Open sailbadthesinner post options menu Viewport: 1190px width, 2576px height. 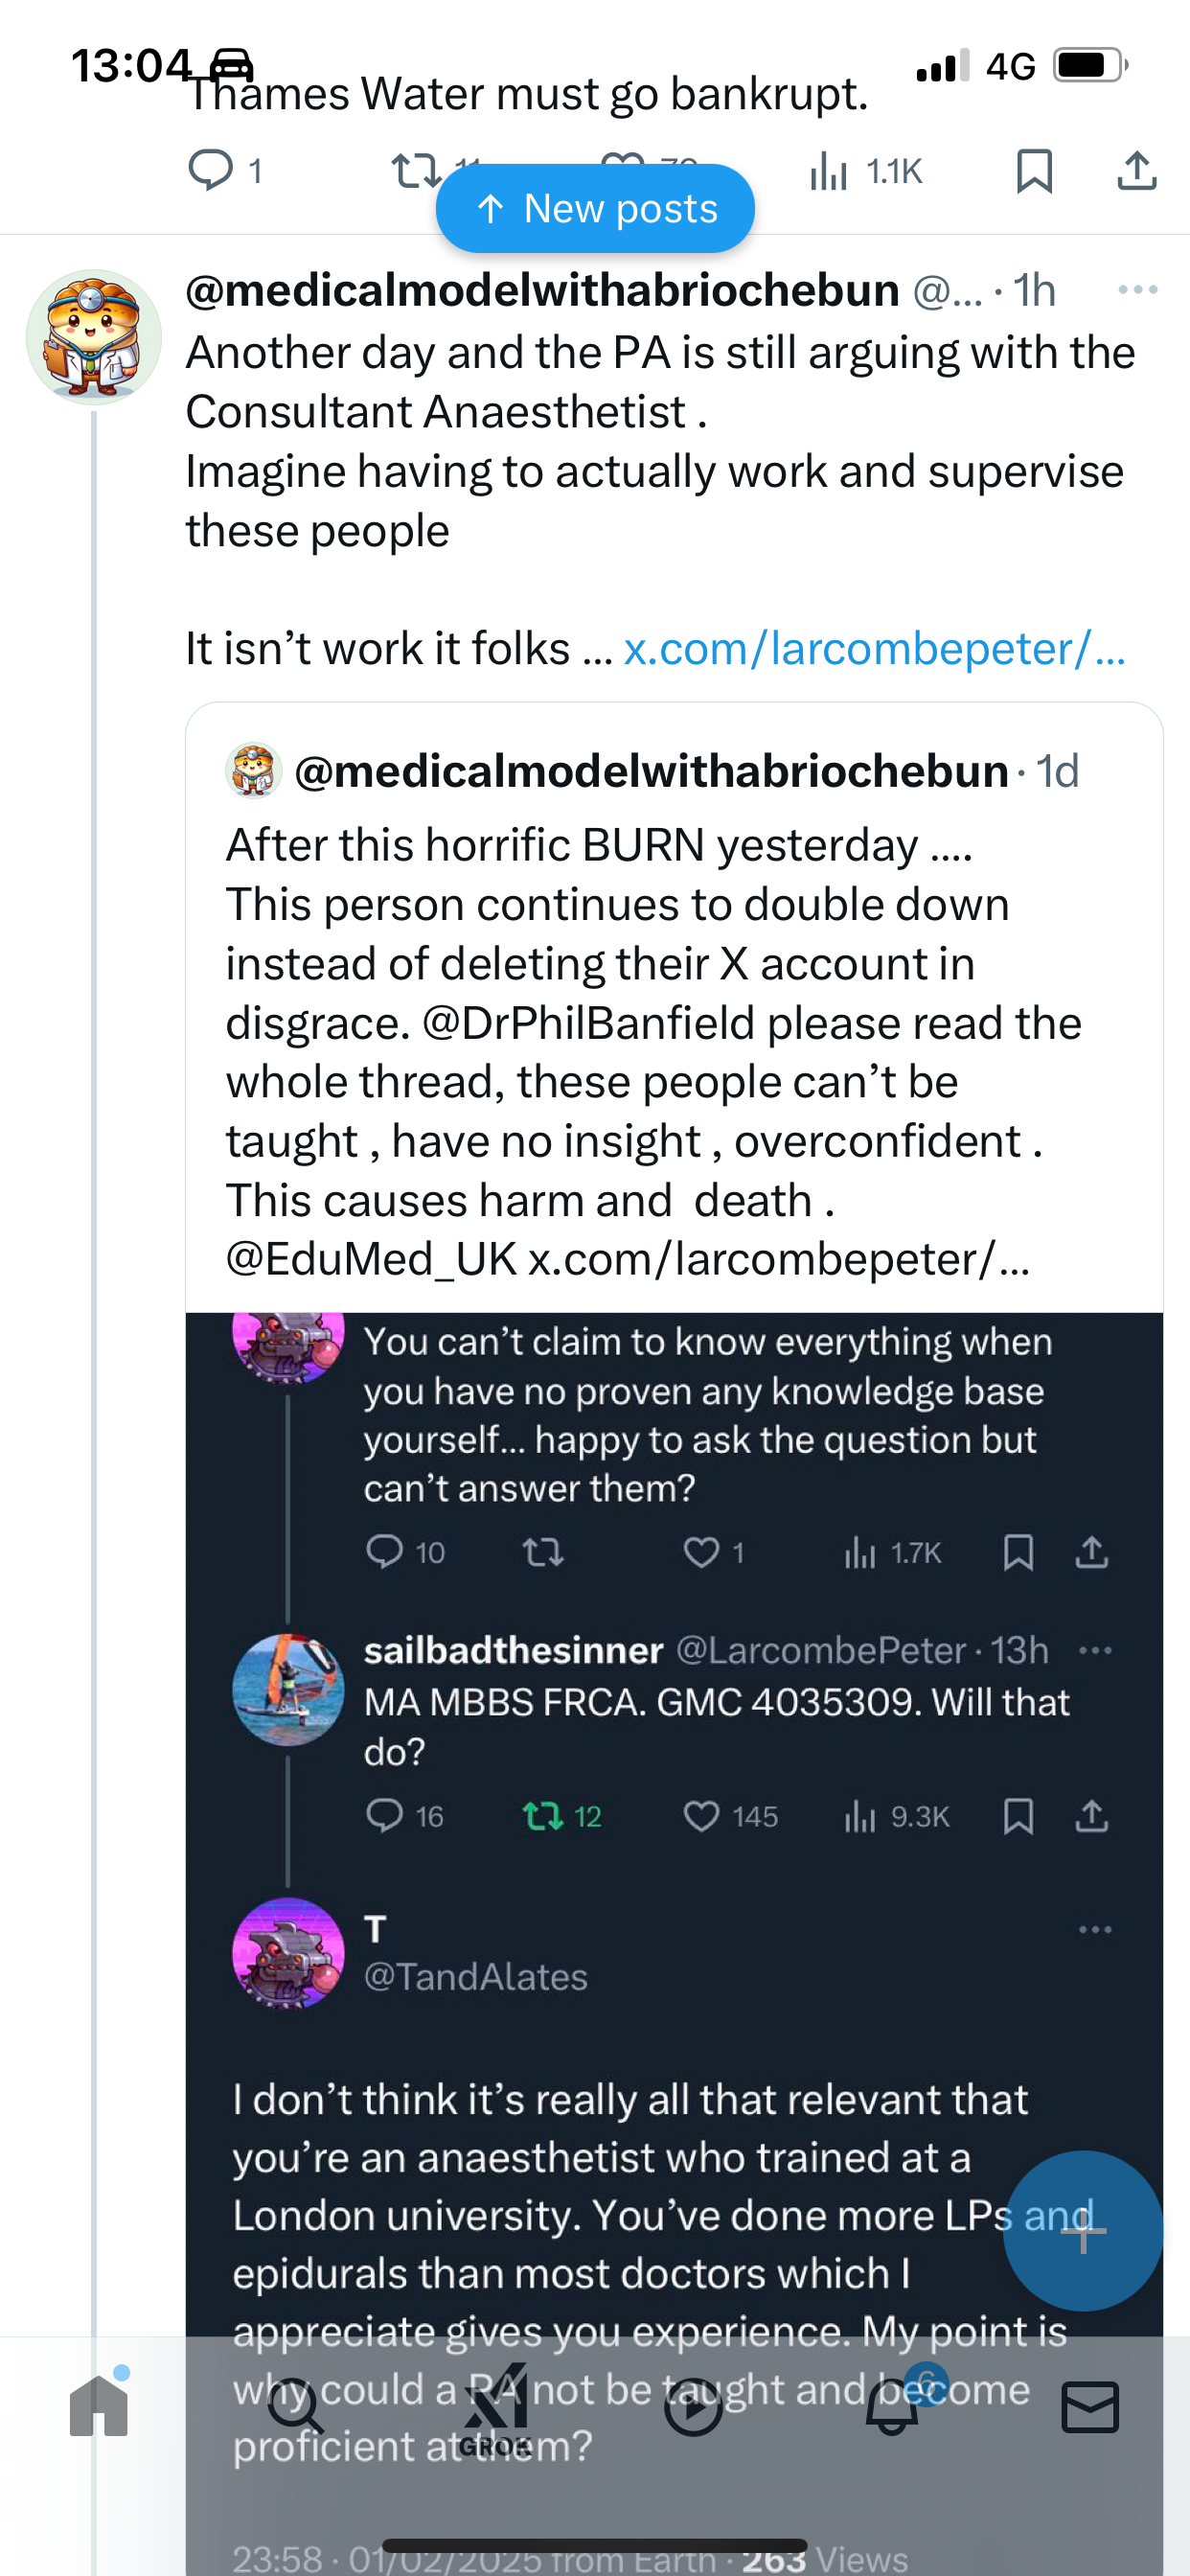click(1096, 1650)
